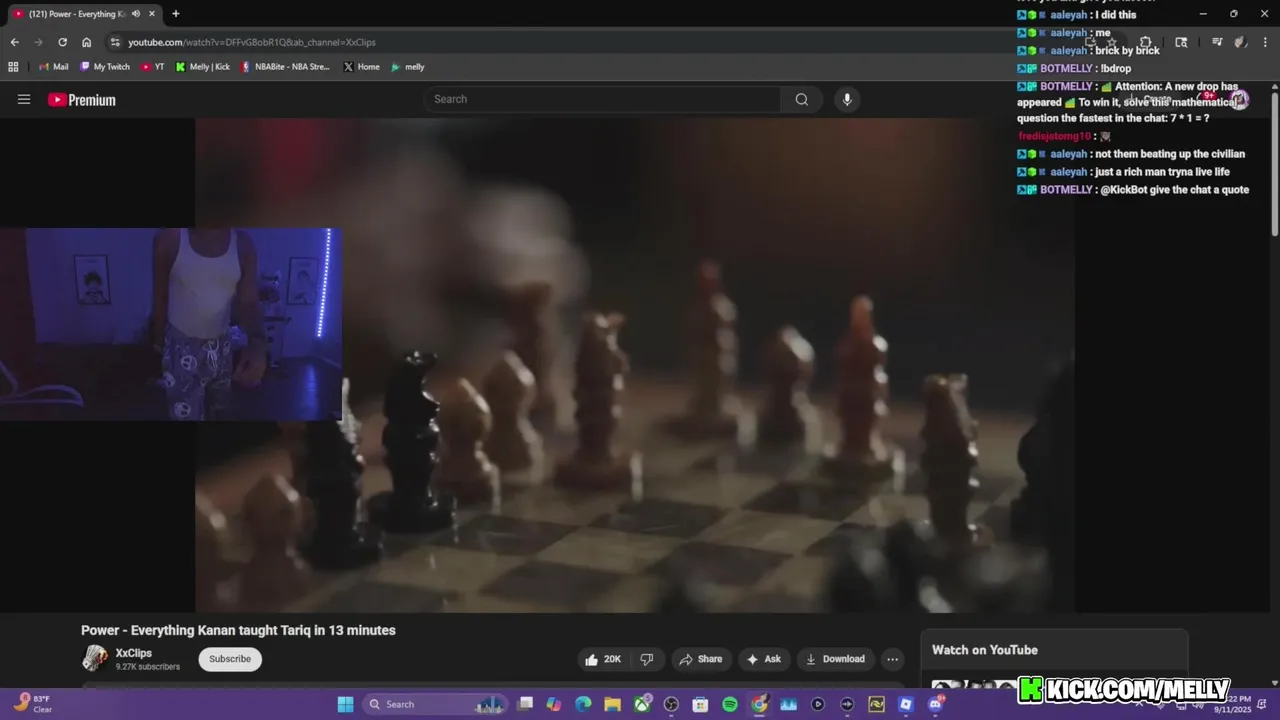Open the weather widget showing 83°F
The height and width of the screenshot is (720, 1280).
[34, 704]
